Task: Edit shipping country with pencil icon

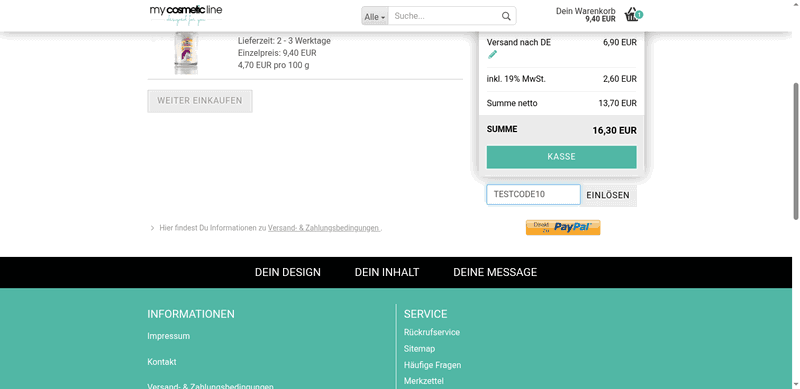Action: [x=492, y=55]
